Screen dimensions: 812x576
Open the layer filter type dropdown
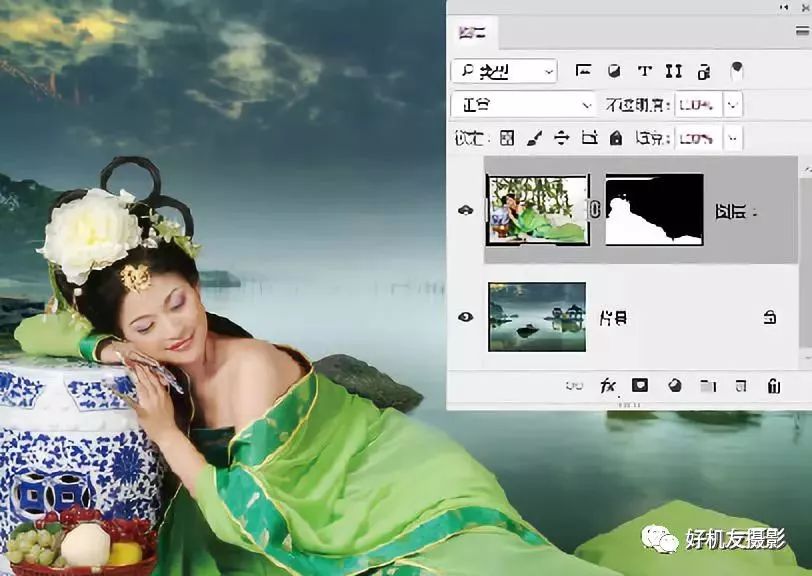(503, 71)
